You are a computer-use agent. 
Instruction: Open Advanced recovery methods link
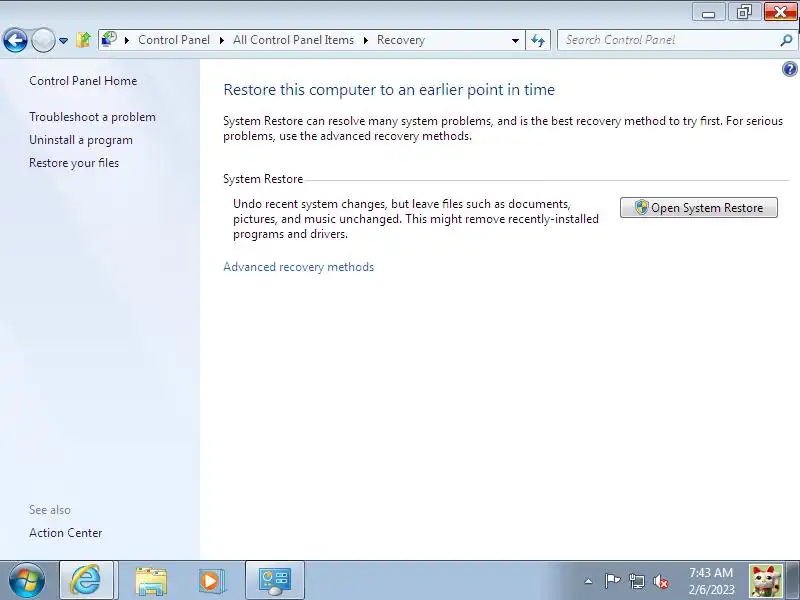click(298, 267)
